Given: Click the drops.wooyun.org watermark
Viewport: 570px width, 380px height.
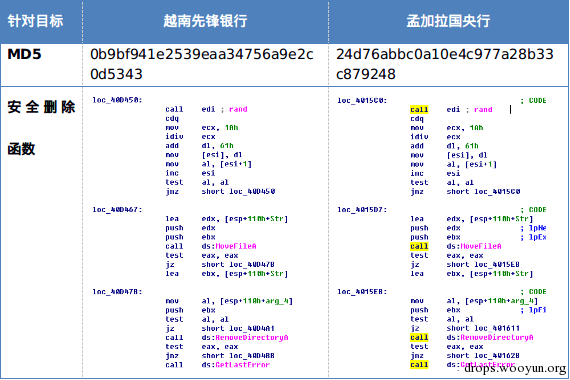Looking at the screenshot, I should point(515,368).
